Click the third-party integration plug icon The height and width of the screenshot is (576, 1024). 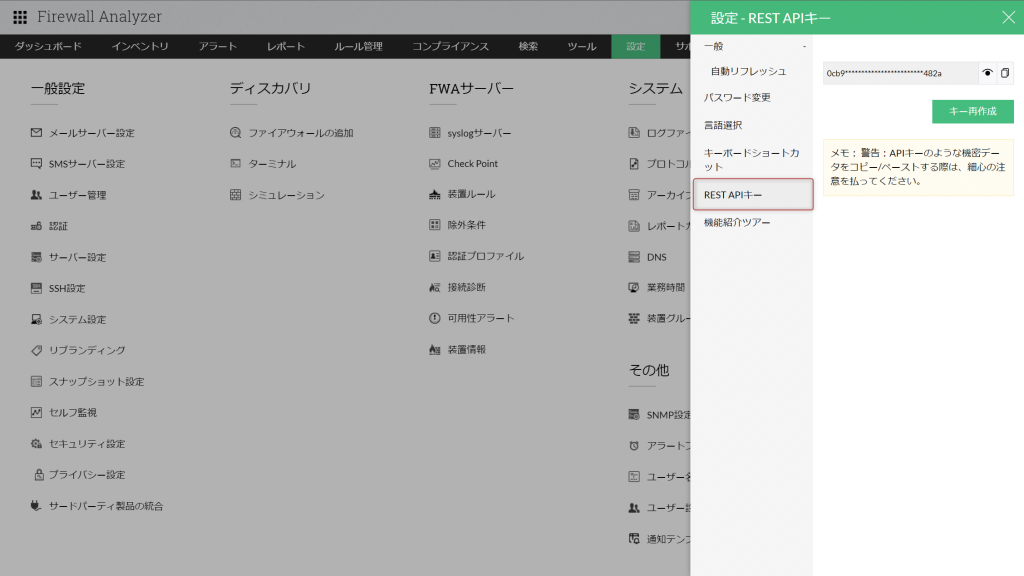(36, 505)
